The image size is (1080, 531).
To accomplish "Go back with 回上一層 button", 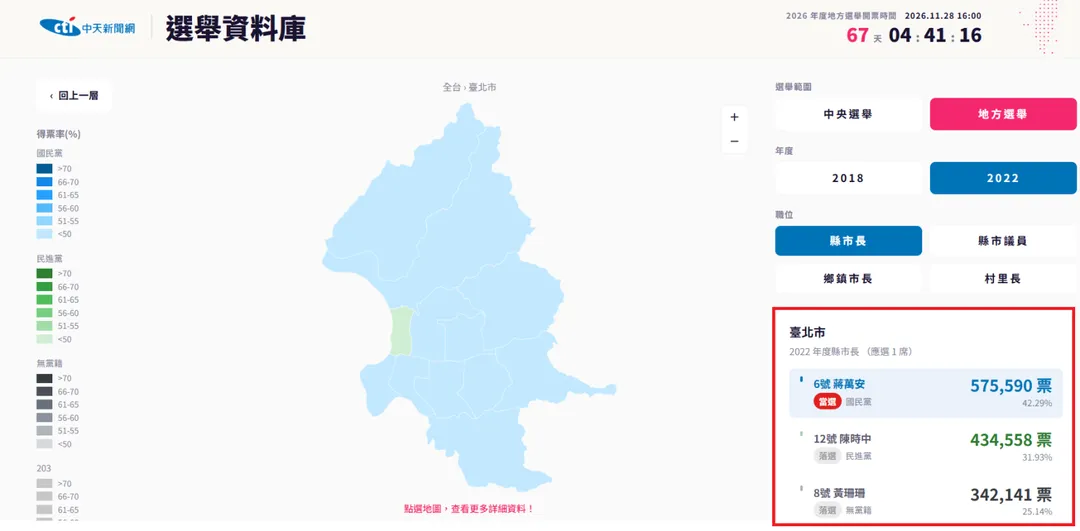I will (x=74, y=96).
